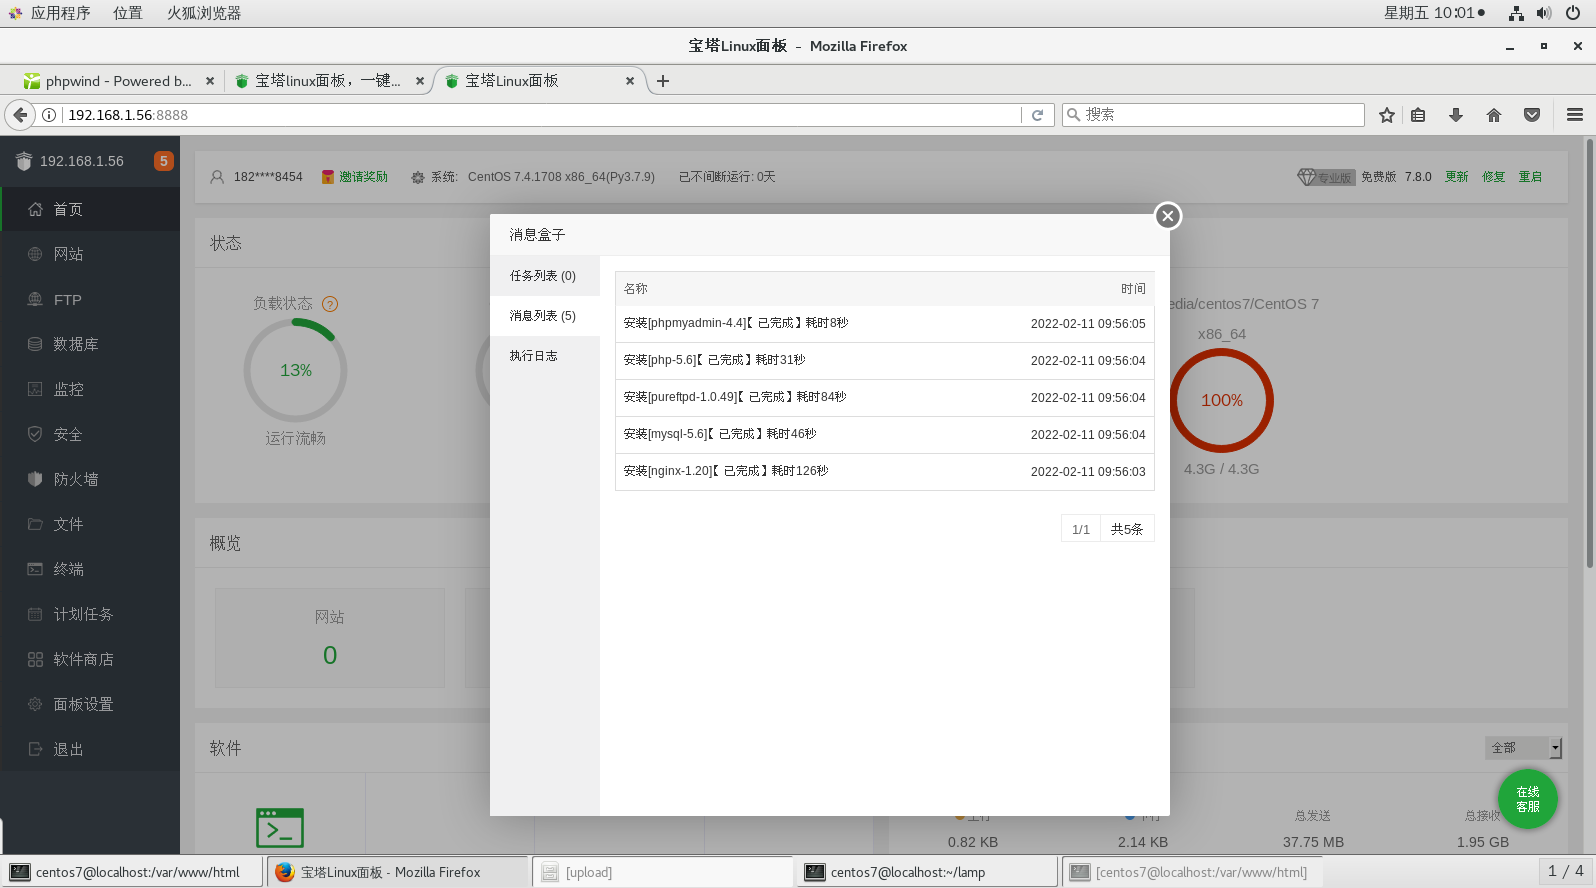Open the 终端 terminal icon in sidebar

pyautogui.click(x=35, y=569)
